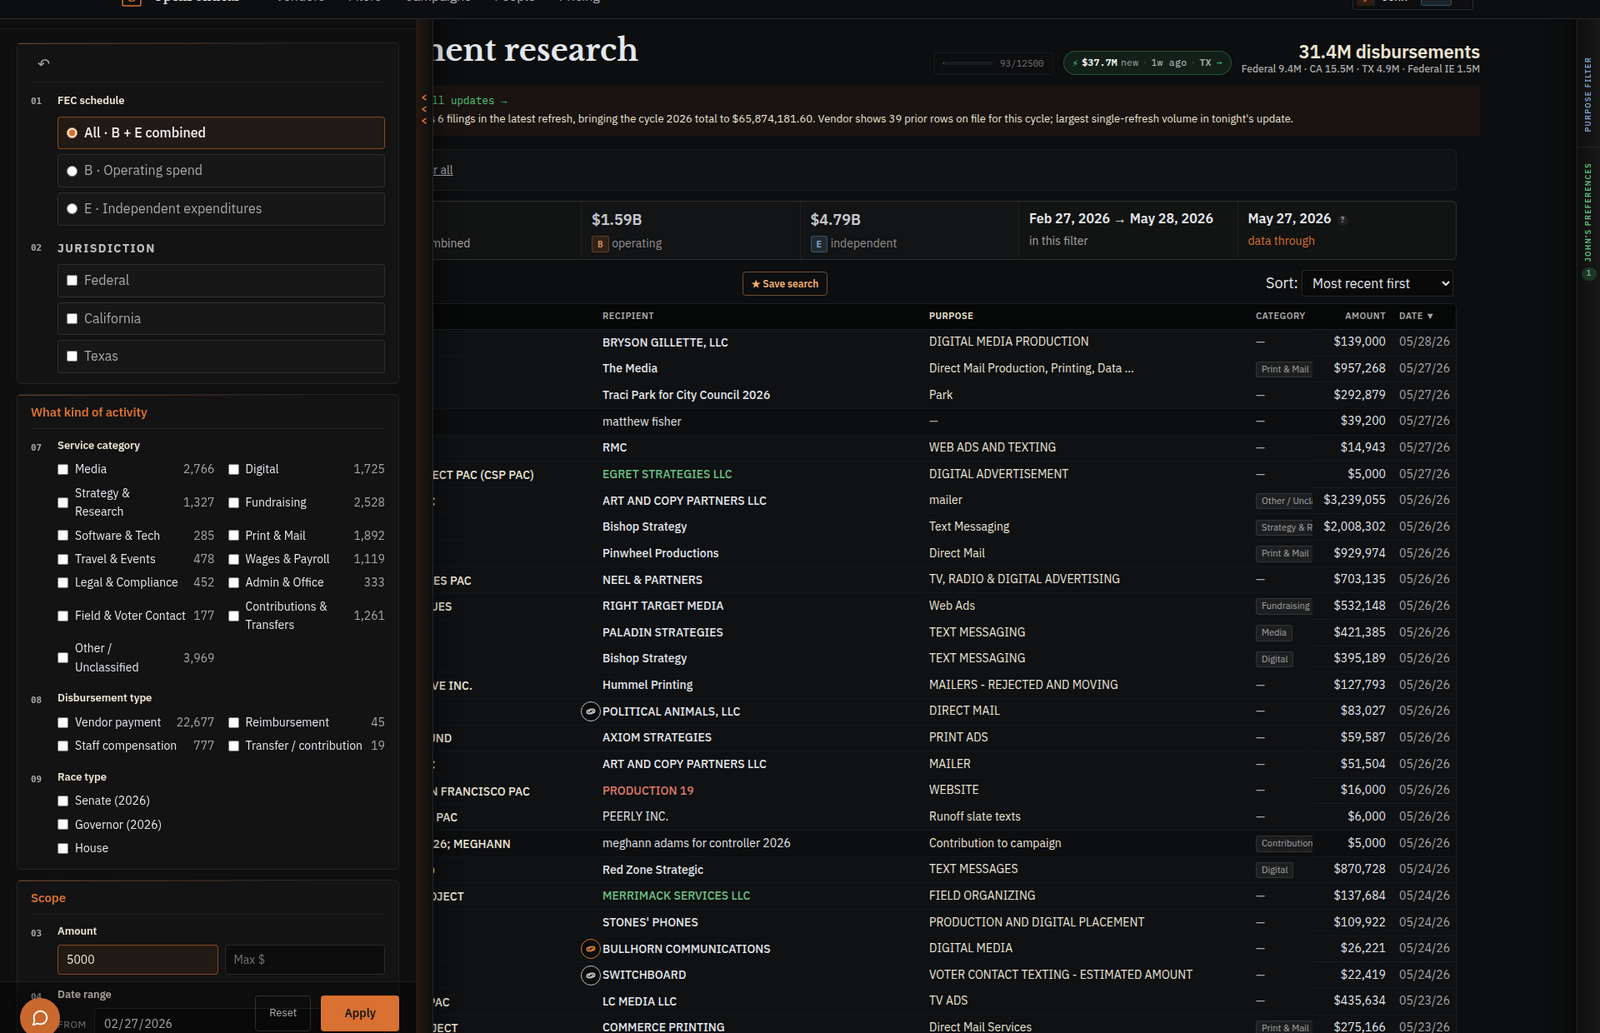Viewport: 1600px width, 1033px height.
Task: Check the Texas jurisdiction box
Action: point(72,356)
